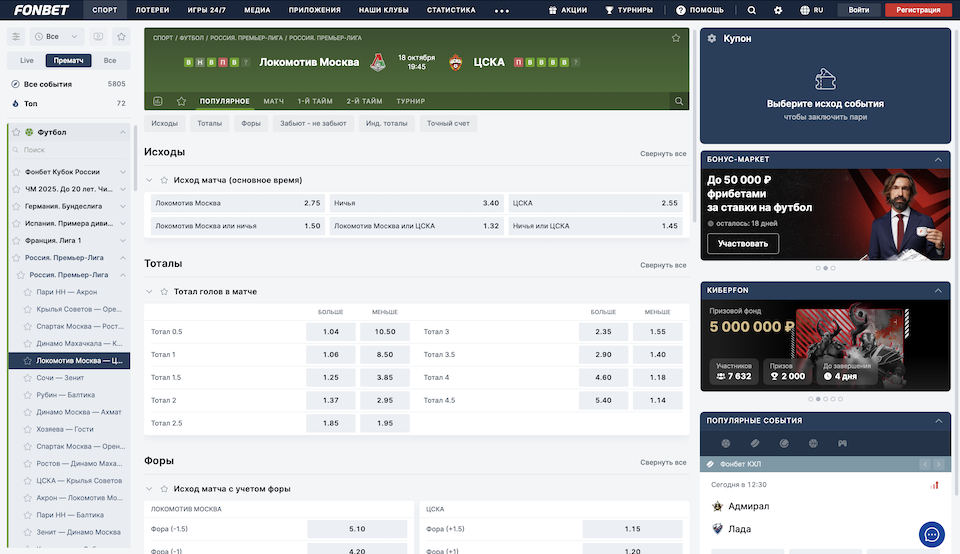Image resolution: width=960 pixels, height=554 pixels.
Task: Star the Сочи — Зенит match
Action: coord(28,378)
